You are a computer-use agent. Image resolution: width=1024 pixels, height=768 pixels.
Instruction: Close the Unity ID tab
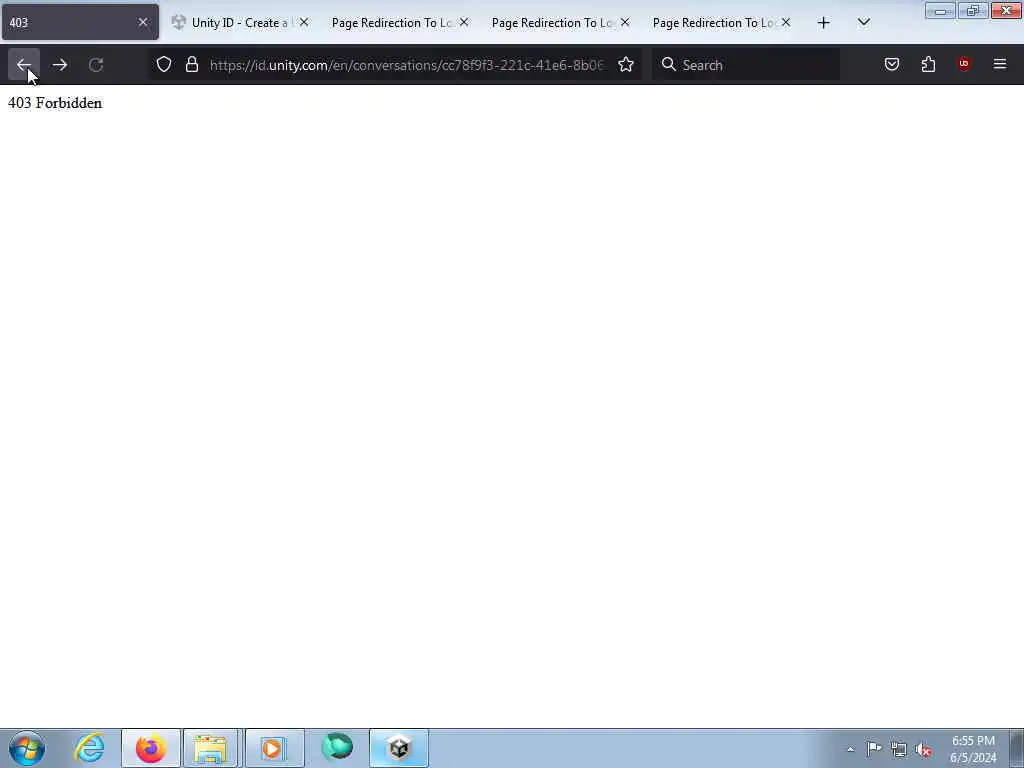pyautogui.click(x=304, y=22)
